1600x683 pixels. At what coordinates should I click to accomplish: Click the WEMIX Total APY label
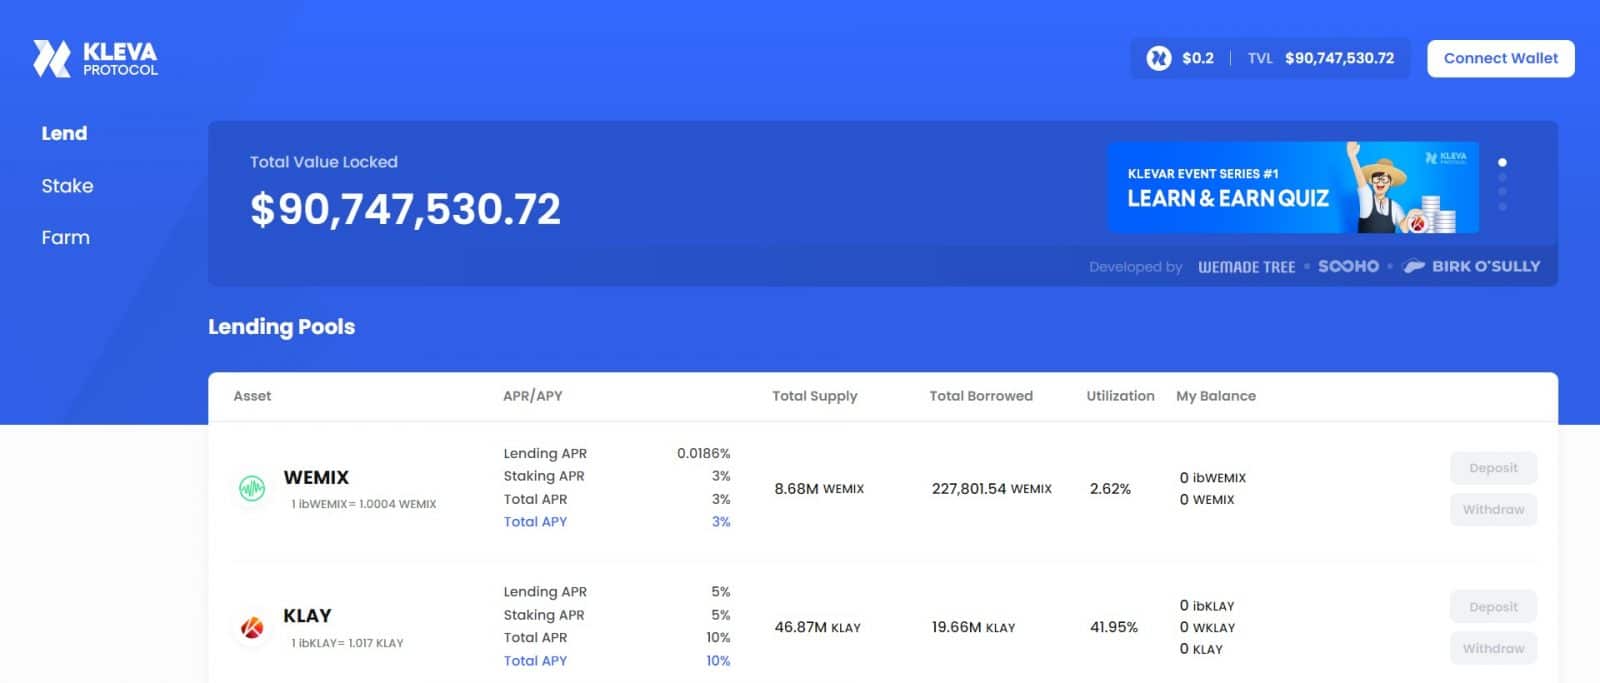535,522
